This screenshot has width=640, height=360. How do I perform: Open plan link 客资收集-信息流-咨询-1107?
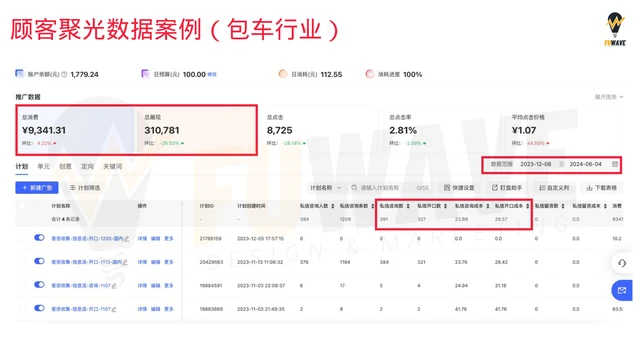81,286
